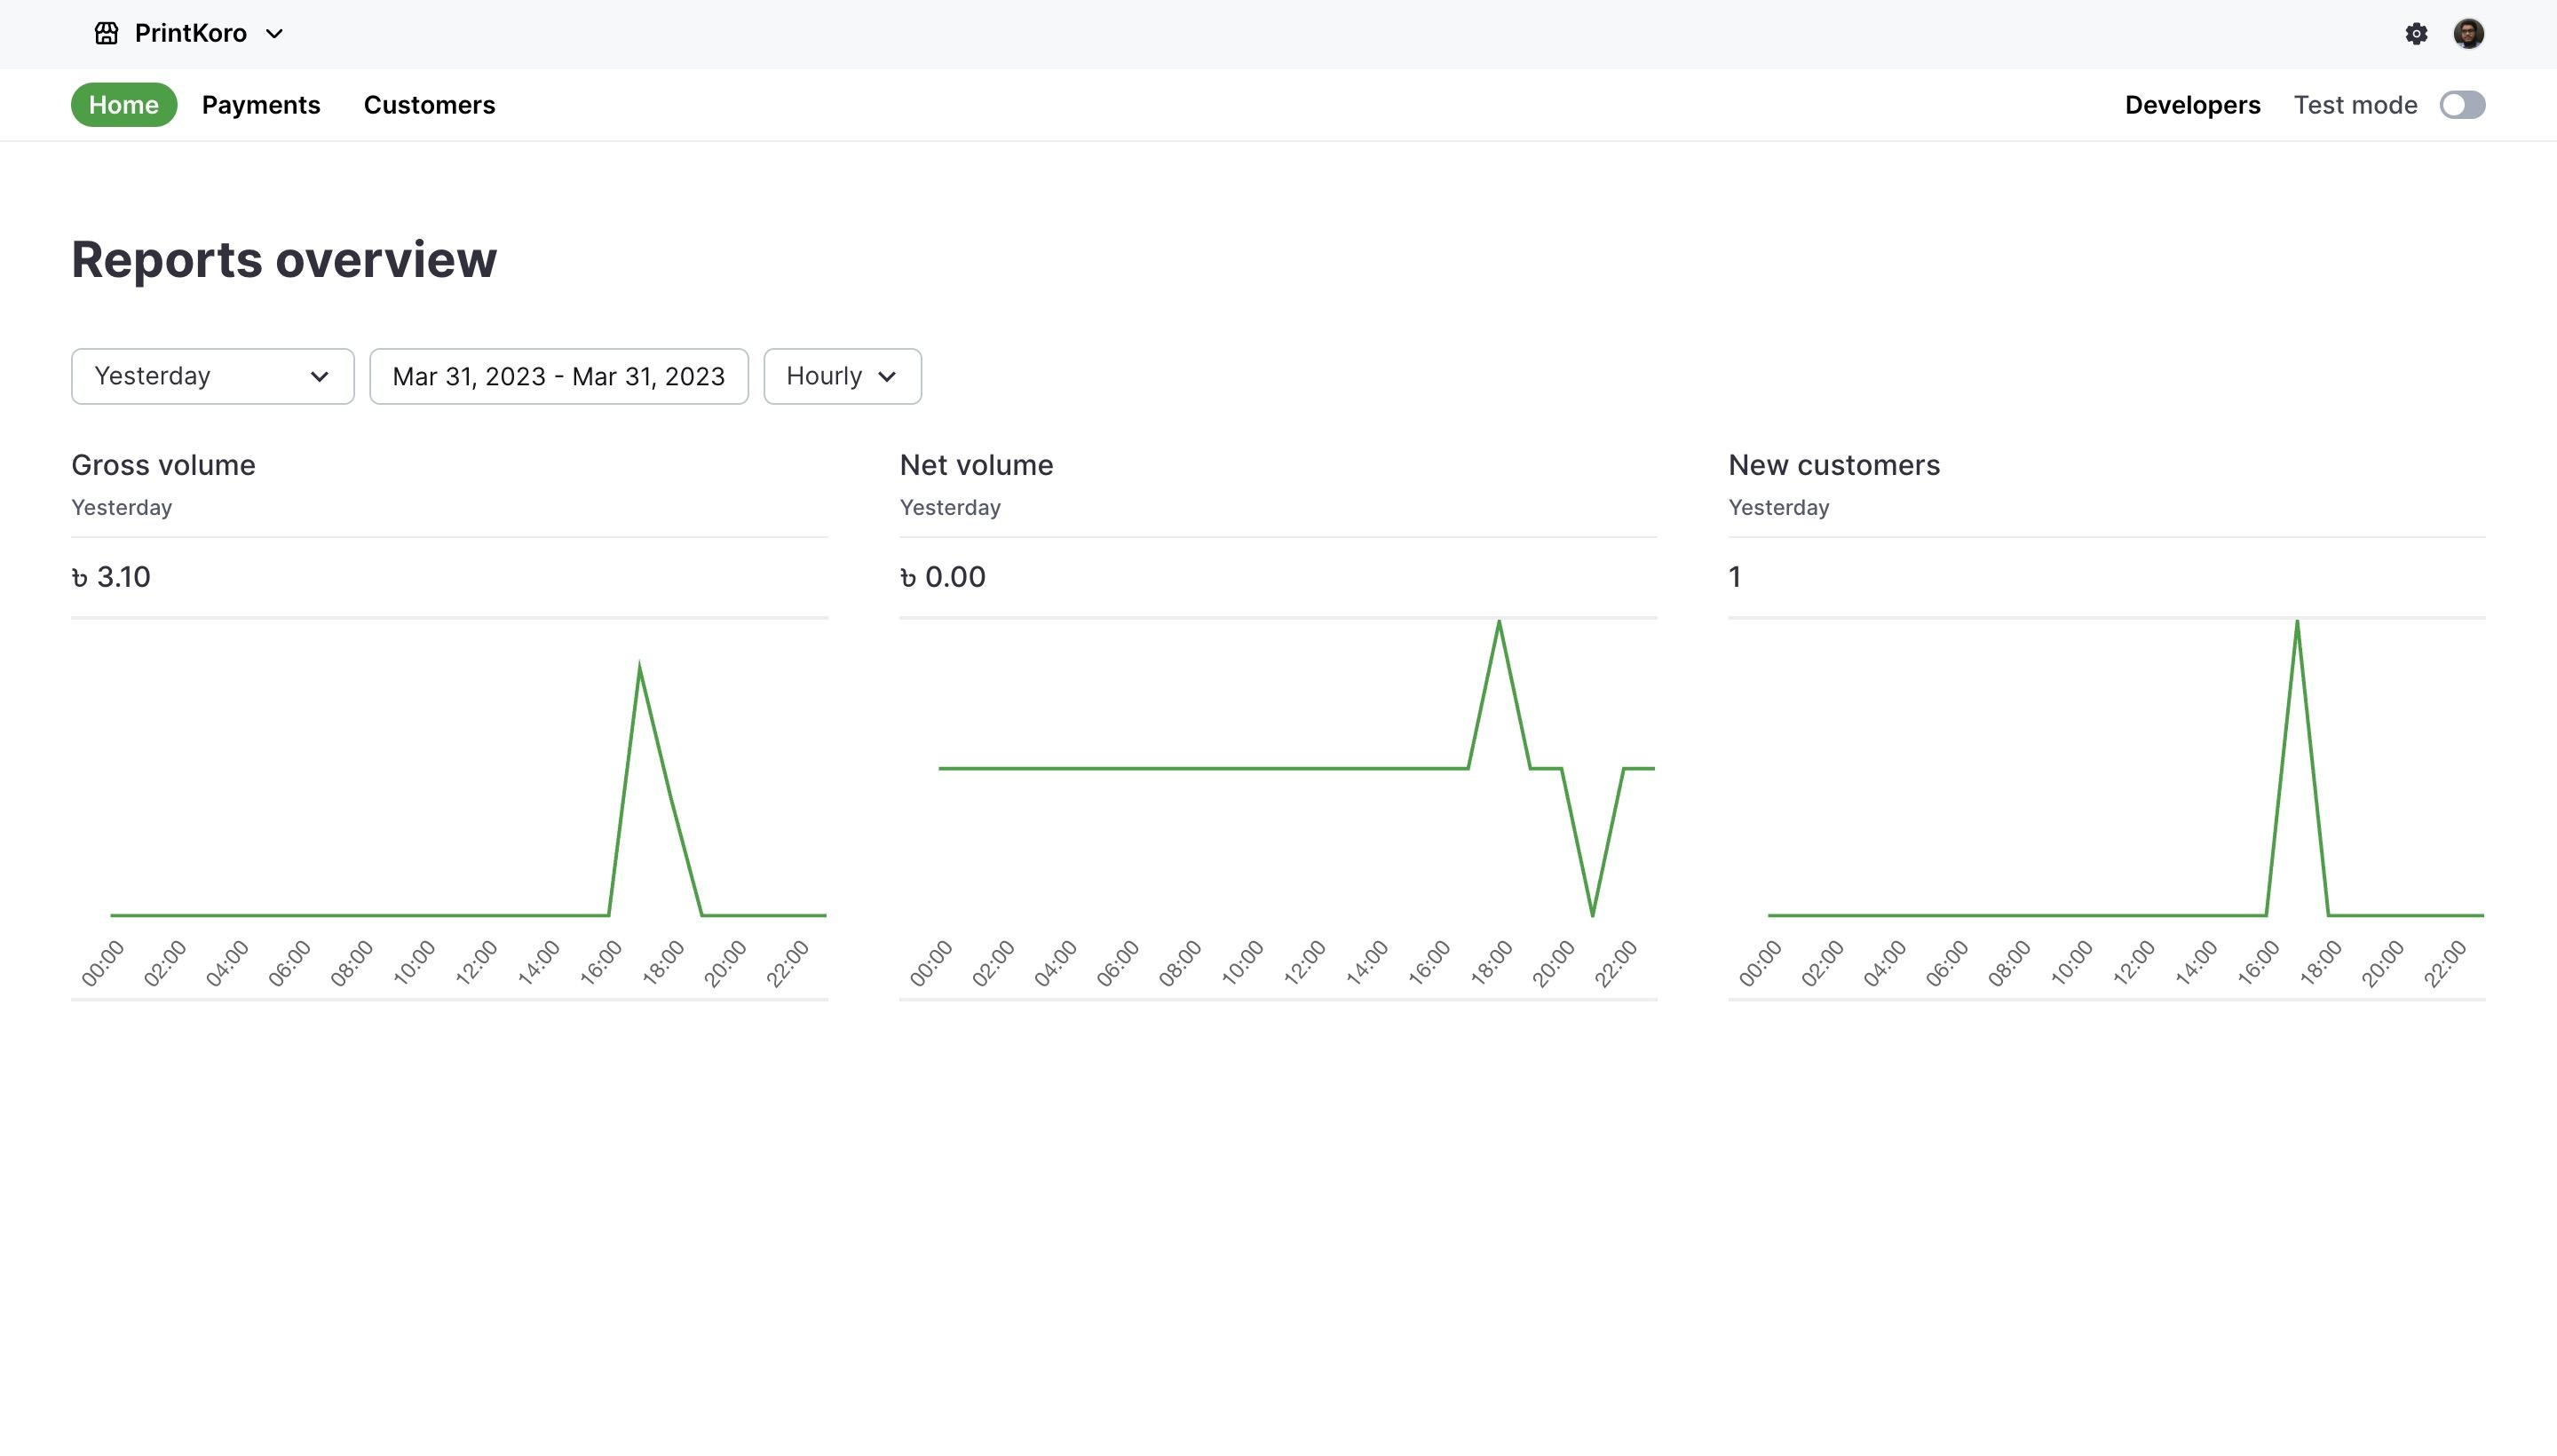This screenshot has width=2557, height=1456.
Task: Click the Gross volume chart peak
Action: (638, 663)
